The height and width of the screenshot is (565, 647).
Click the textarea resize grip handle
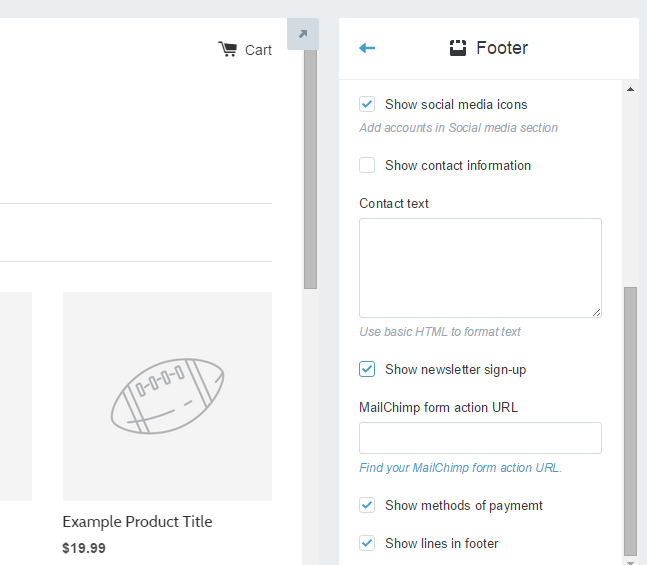click(596, 313)
